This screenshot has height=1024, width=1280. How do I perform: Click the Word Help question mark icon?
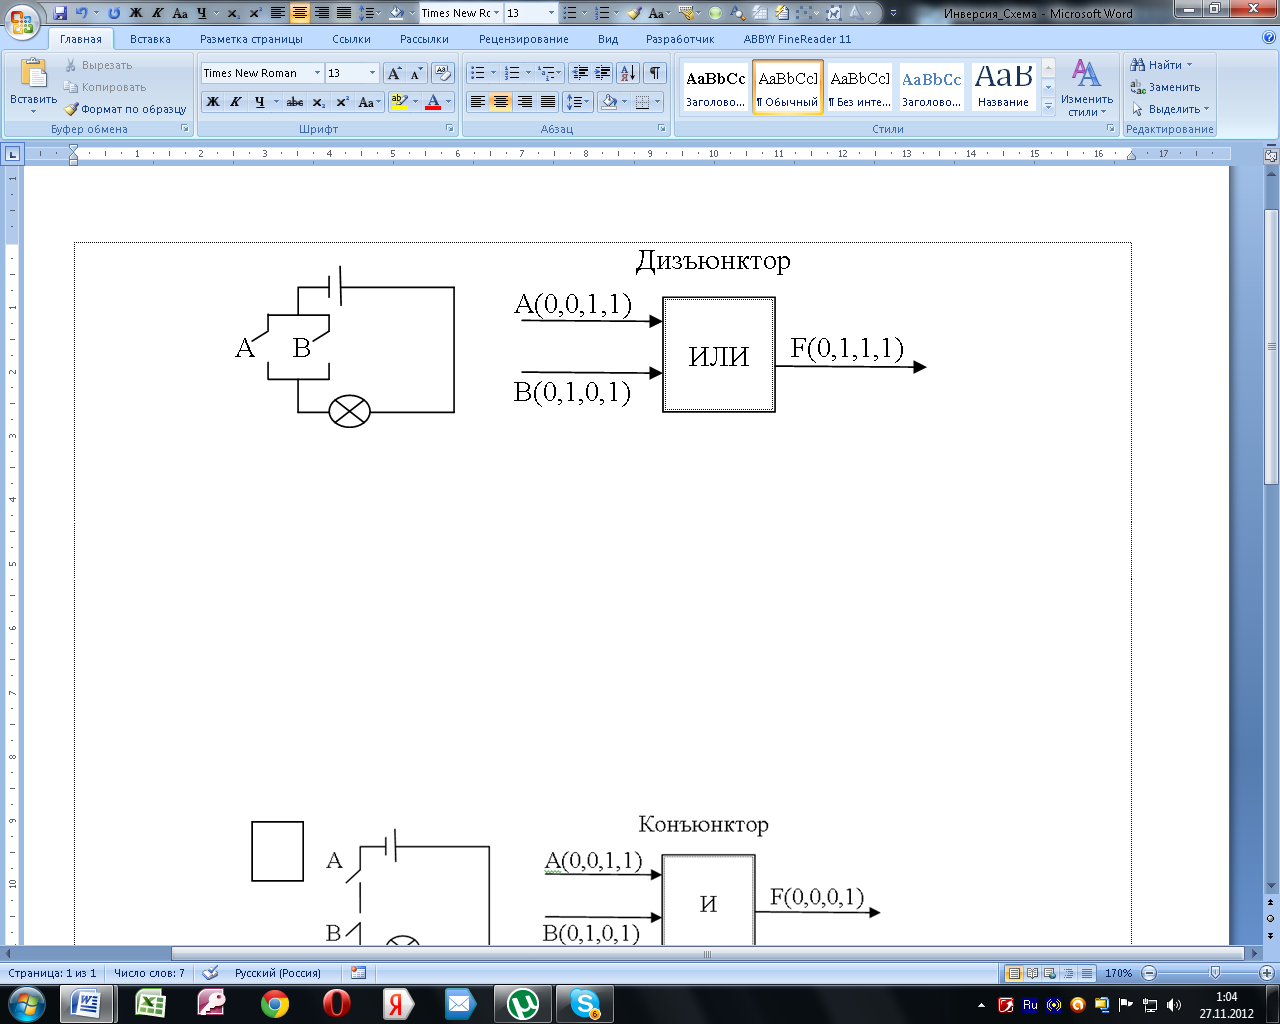pyautogui.click(x=1269, y=38)
